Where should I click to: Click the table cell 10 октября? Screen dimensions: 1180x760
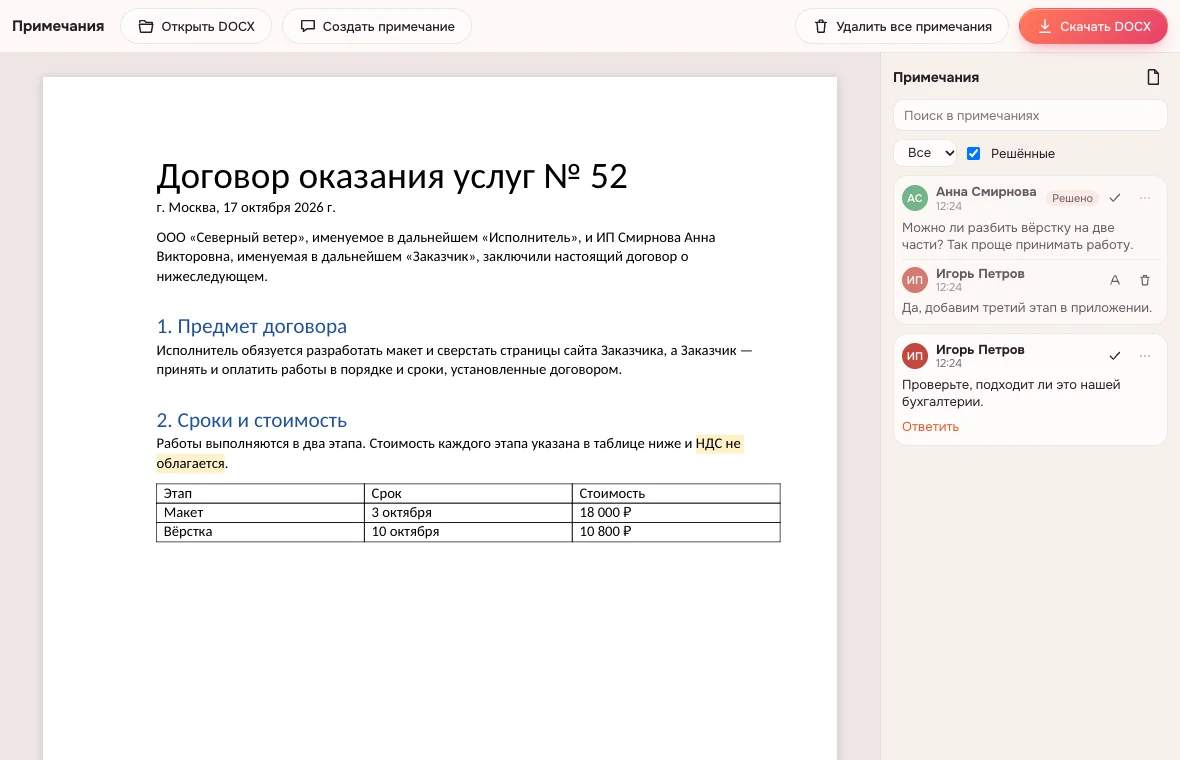(x=468, y=531)
